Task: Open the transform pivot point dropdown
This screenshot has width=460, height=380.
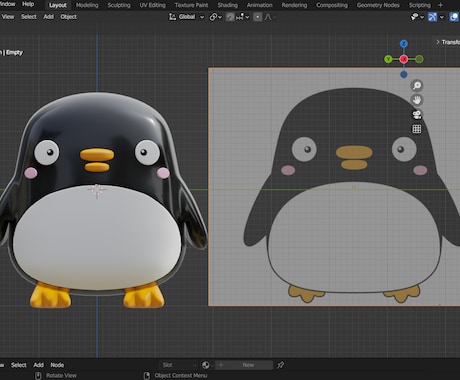Action: [215, 17]
